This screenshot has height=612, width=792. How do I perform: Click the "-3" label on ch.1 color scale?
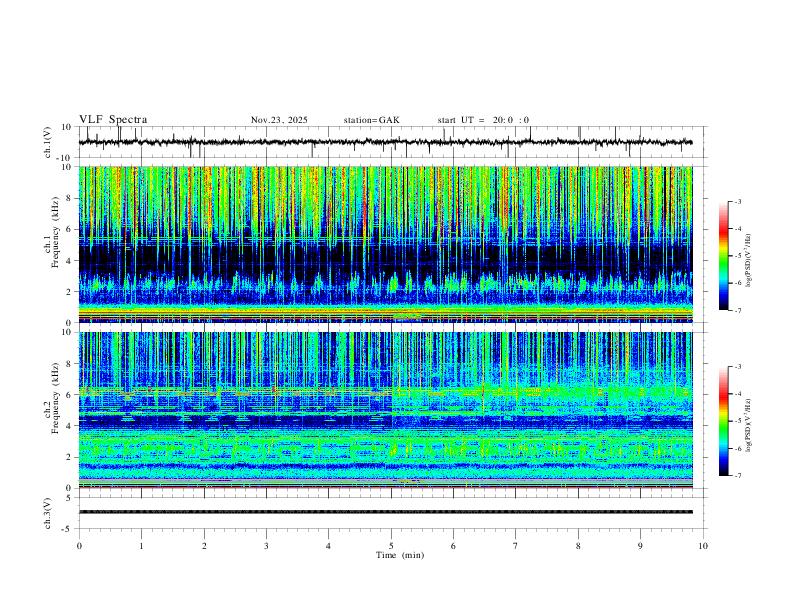[738, 201]
